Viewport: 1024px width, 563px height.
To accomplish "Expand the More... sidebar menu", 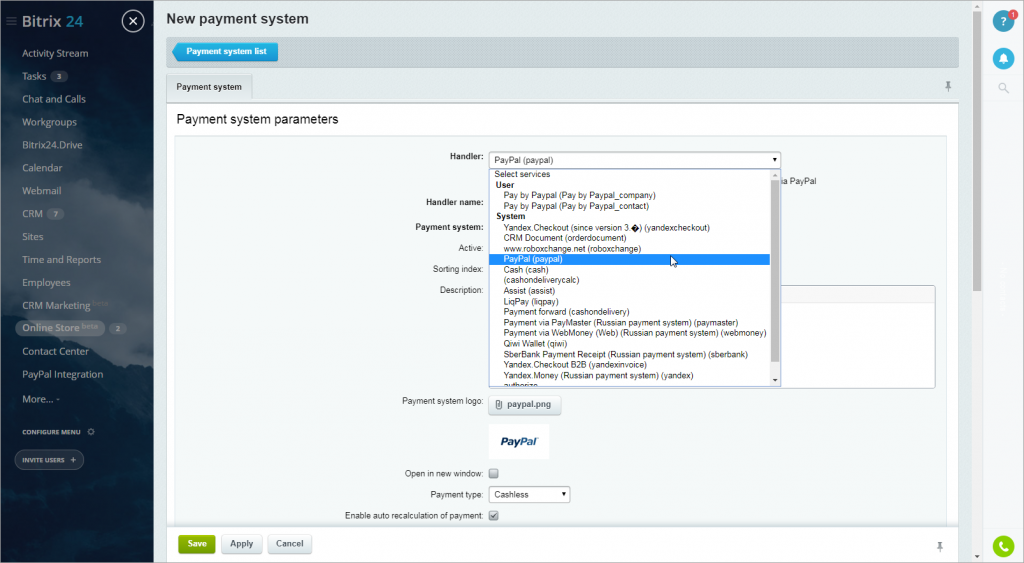I will [40, 399].
